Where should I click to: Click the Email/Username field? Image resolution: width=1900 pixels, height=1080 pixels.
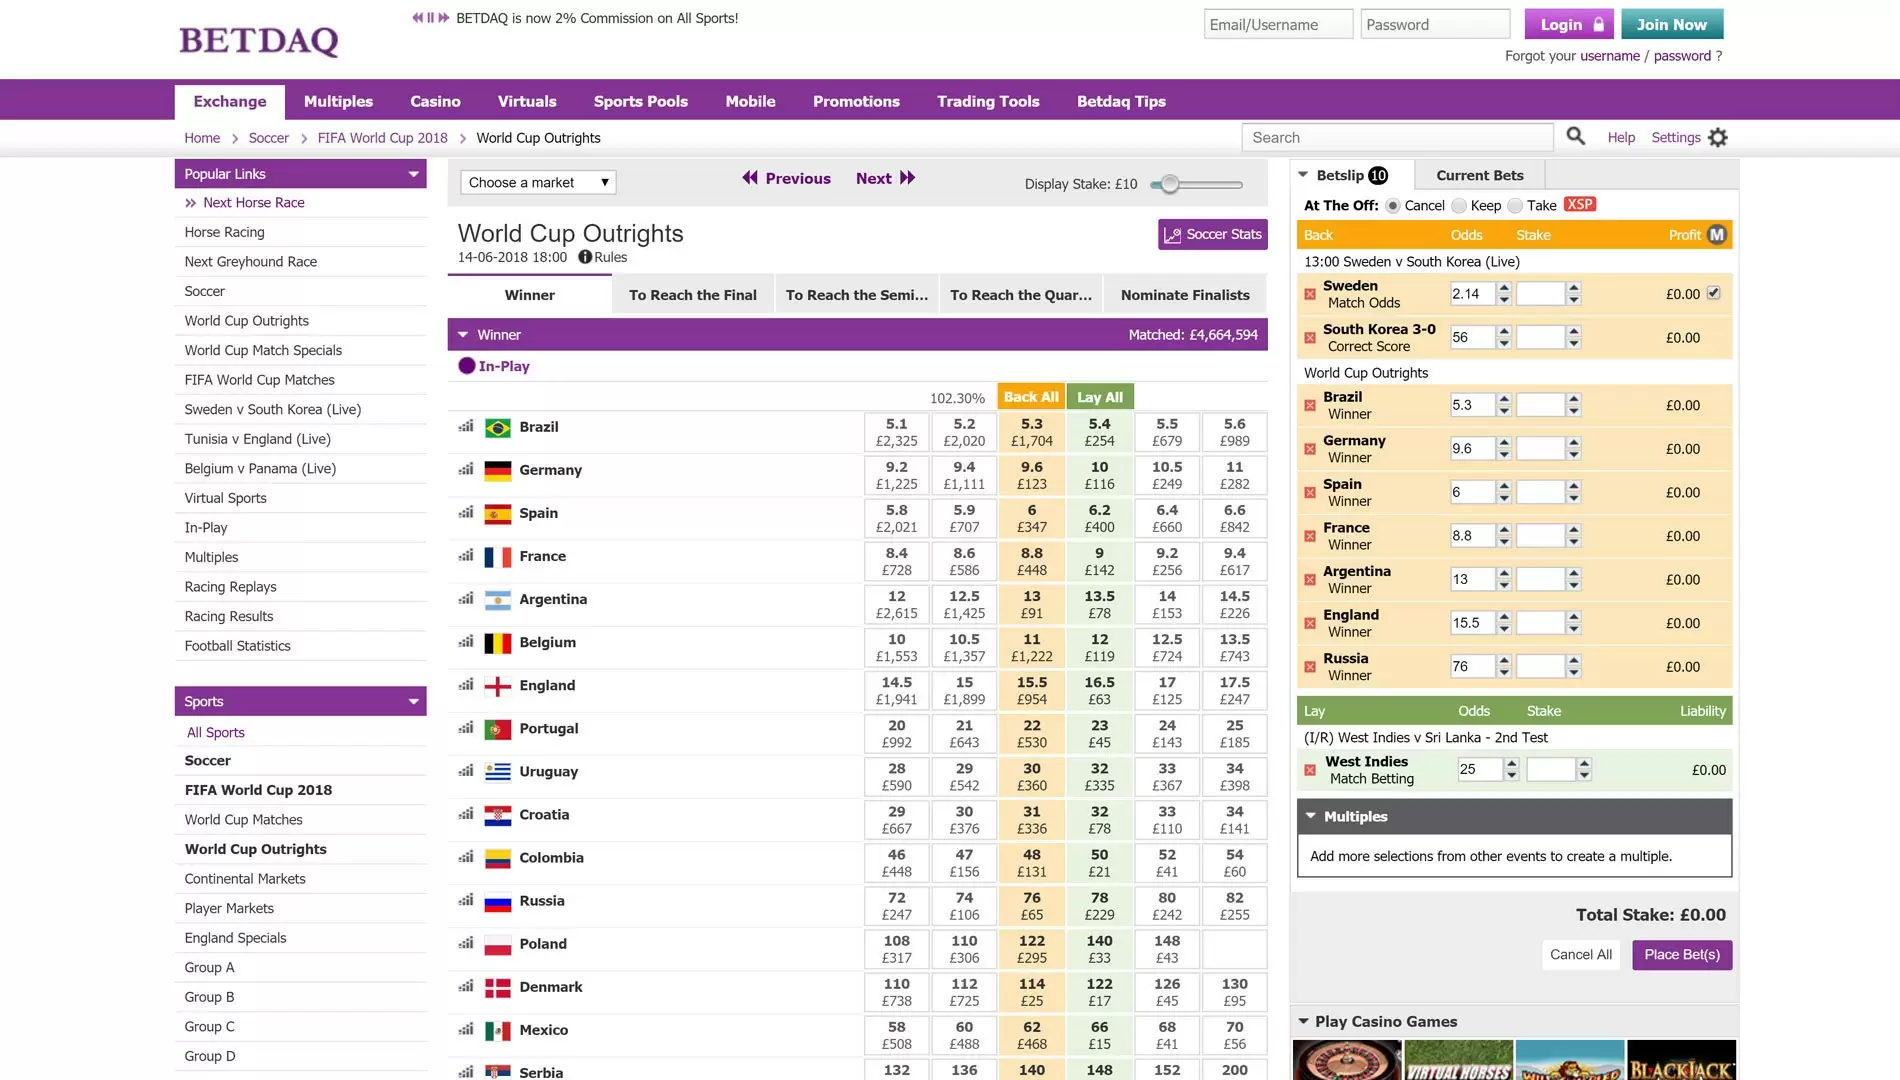[x=1278, y=24]
